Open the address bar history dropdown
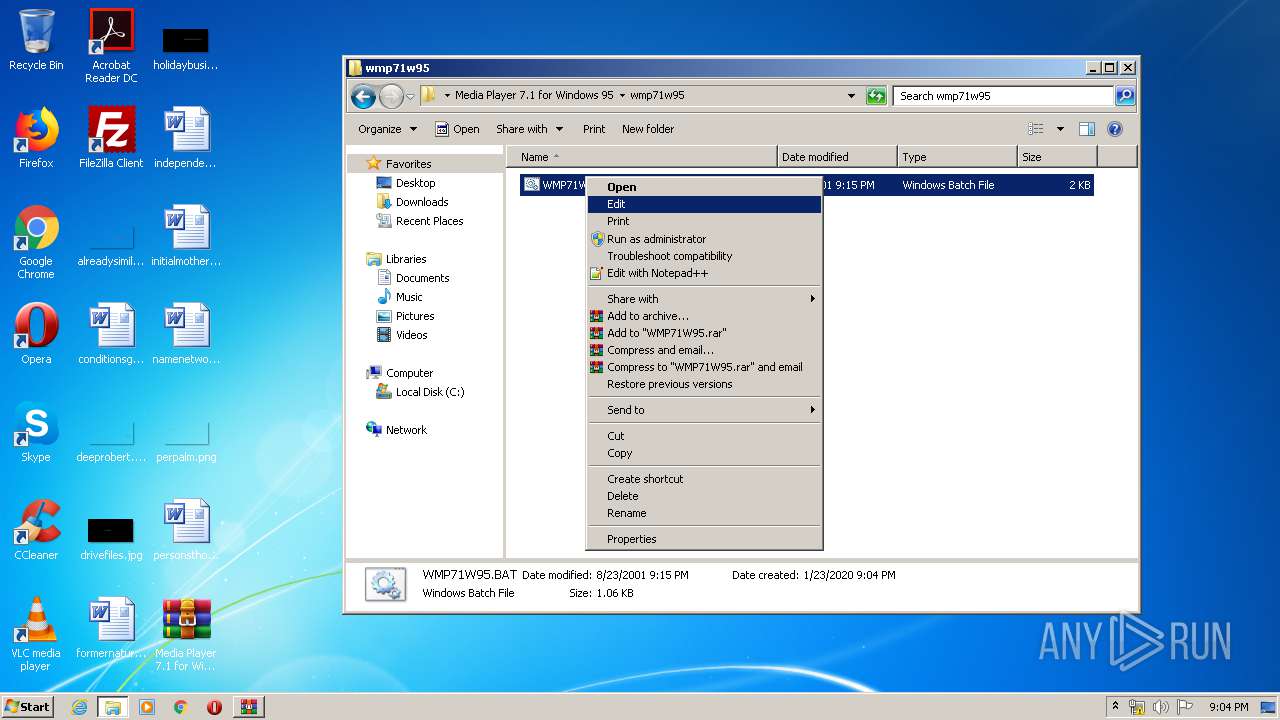Viewport: 1280px width, 720px height. click(x=851, y=96)
